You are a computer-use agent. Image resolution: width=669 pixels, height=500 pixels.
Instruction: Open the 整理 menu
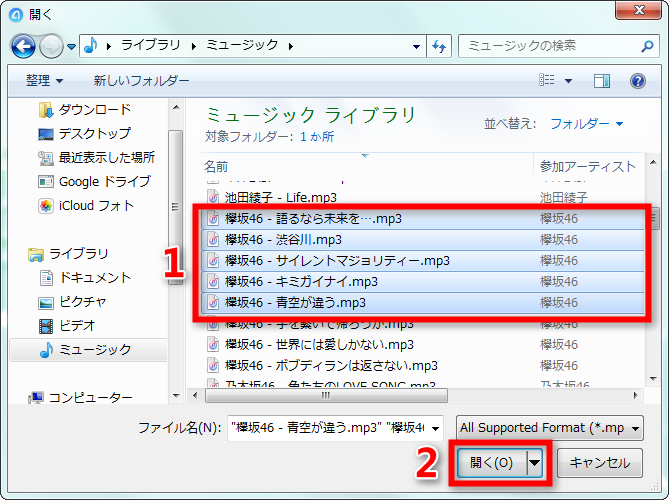coord(44,80)
